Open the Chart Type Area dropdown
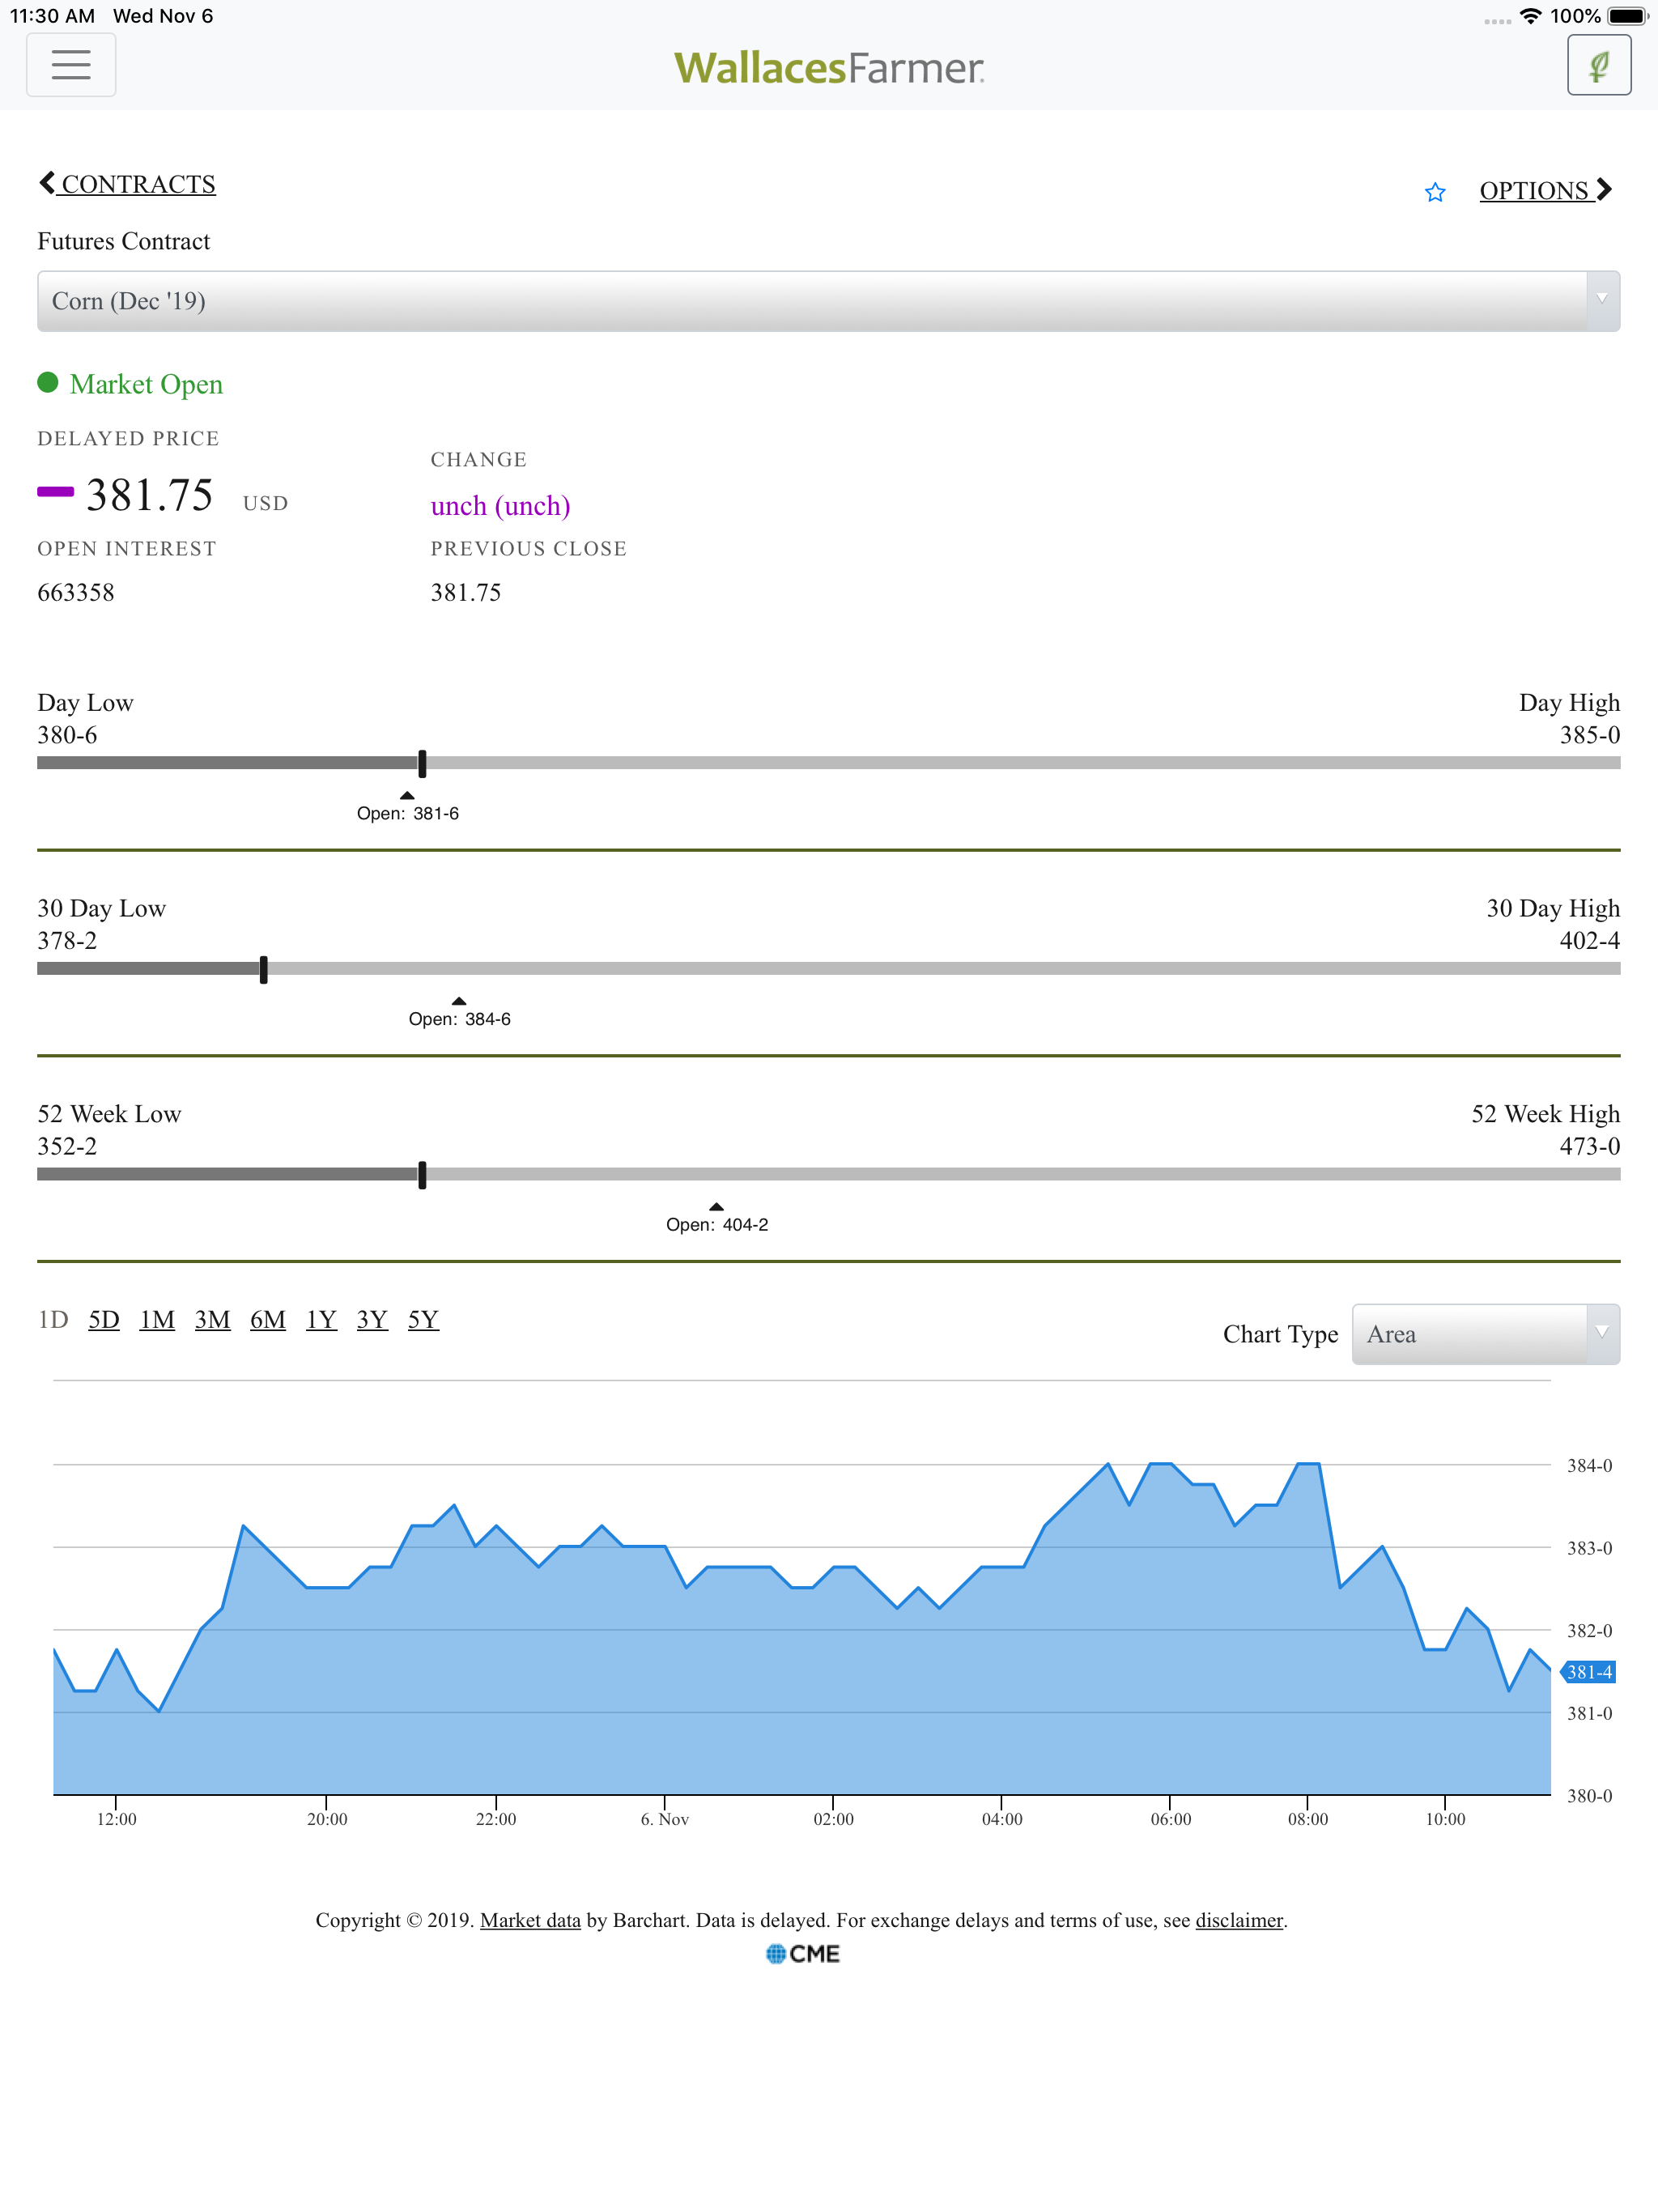The height and width of the screenshot is (2212, 1658). [1485, 1334]
